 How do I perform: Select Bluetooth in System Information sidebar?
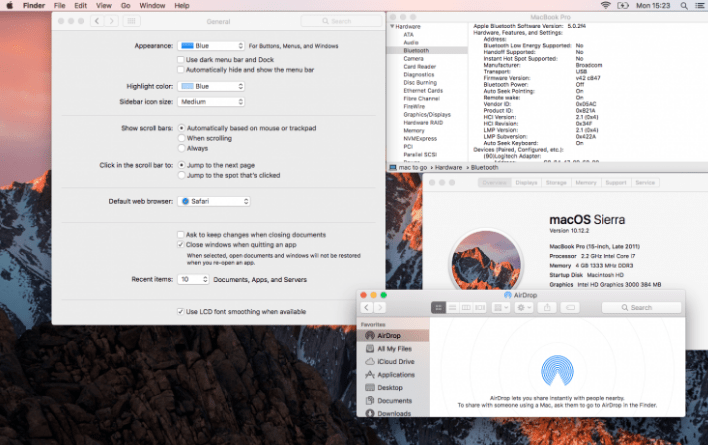click(x=427, y=51)
